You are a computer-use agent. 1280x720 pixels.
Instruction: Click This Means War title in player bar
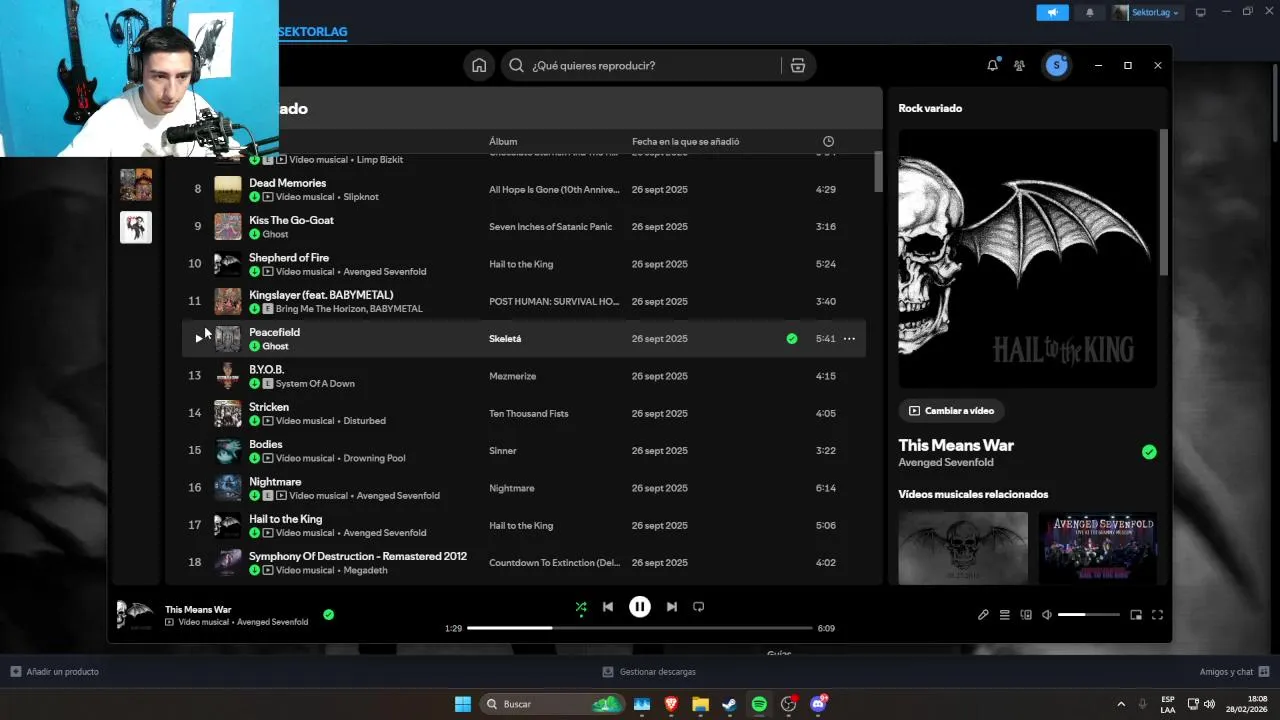click(x=198, y=609)
